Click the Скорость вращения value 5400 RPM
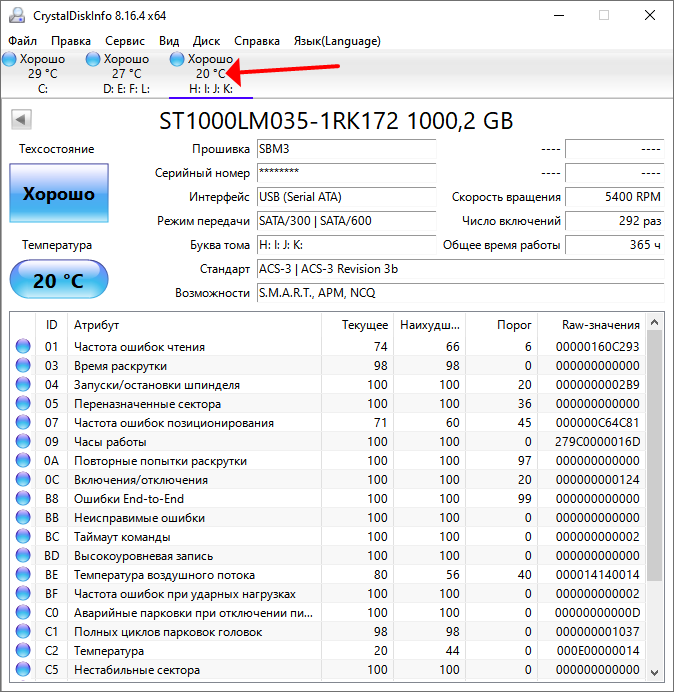 pyautogui.click(x=614, y=197)
